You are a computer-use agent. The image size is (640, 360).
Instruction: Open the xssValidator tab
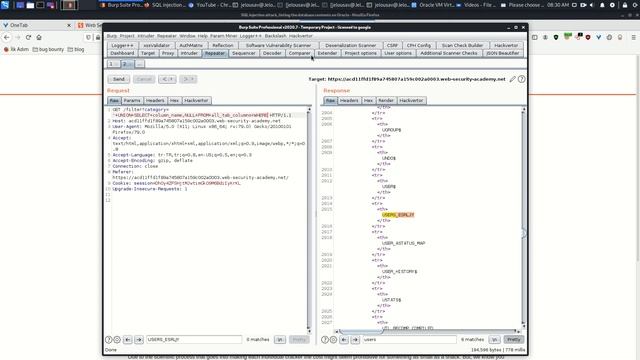point(156,46)
